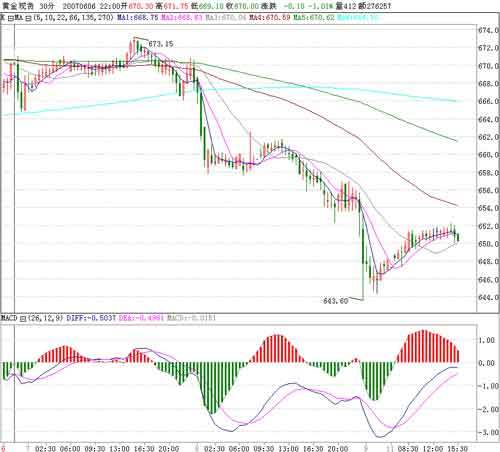Click the 30分 period label
Viewport: 500px width, 452px height.
[x=46, y=6]
